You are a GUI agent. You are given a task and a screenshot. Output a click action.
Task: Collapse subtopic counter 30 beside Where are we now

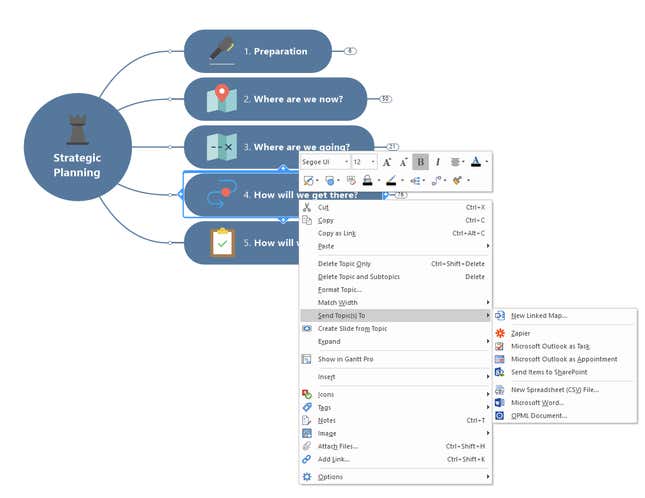385,99
